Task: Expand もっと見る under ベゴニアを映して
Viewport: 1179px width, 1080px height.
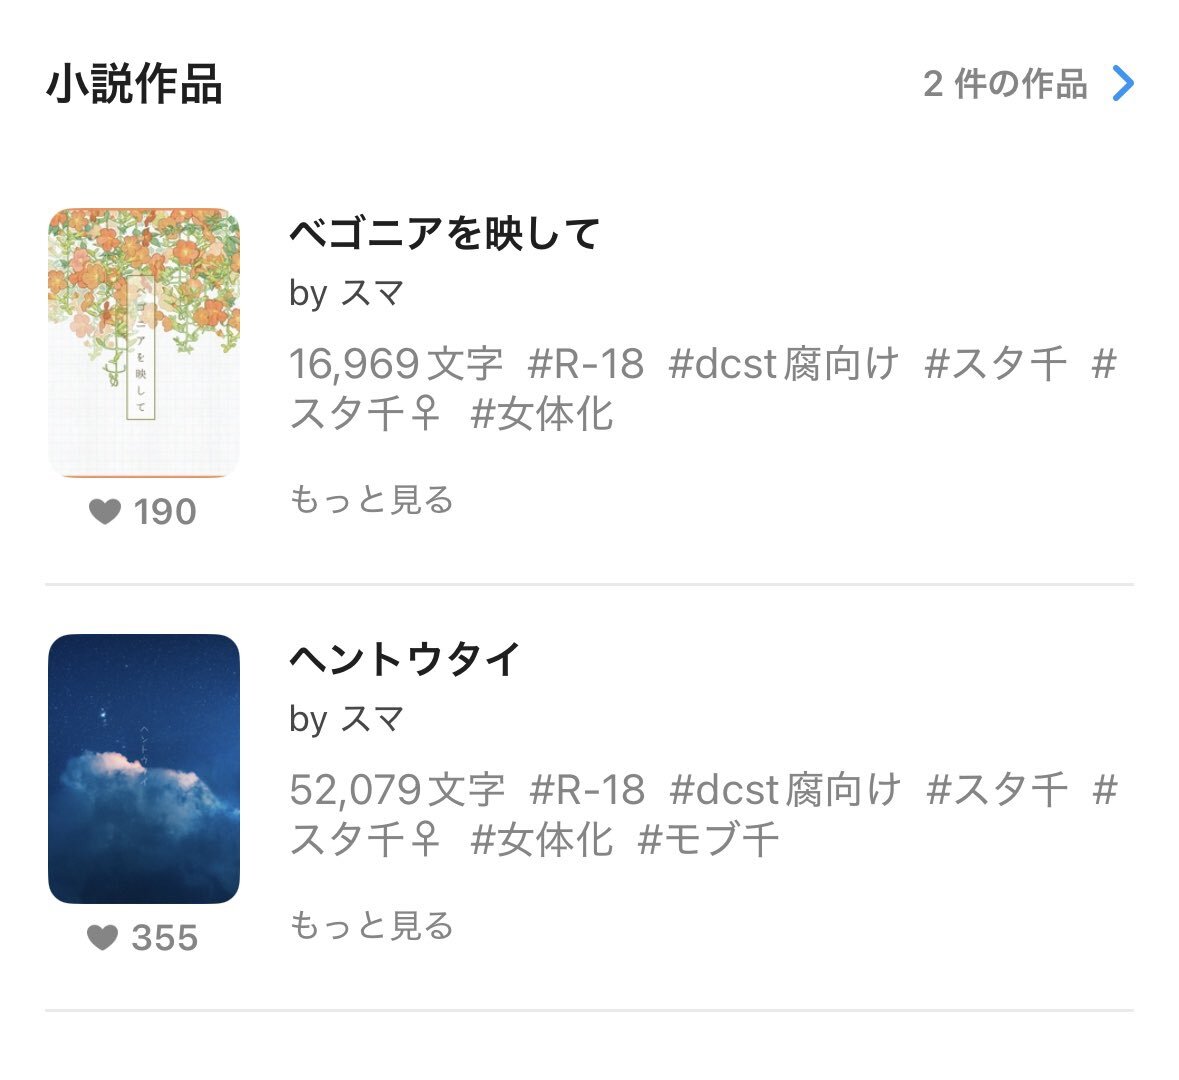Action: coord(371,499)
